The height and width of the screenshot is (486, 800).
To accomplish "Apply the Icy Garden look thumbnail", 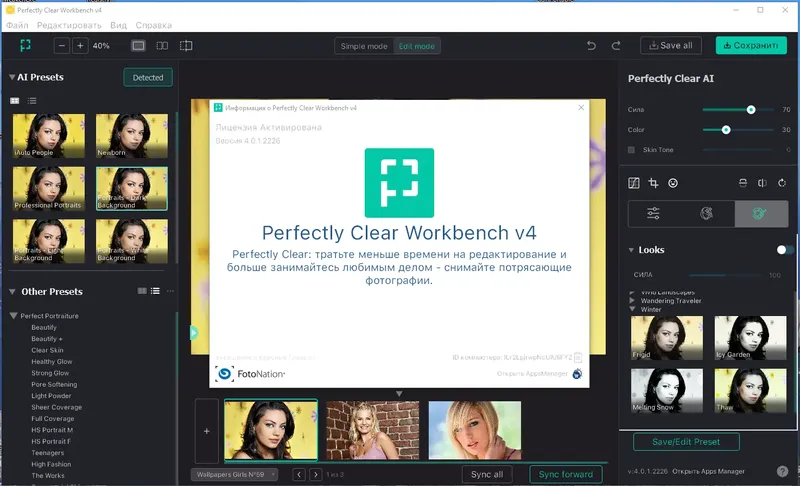I will pos(751,338).
